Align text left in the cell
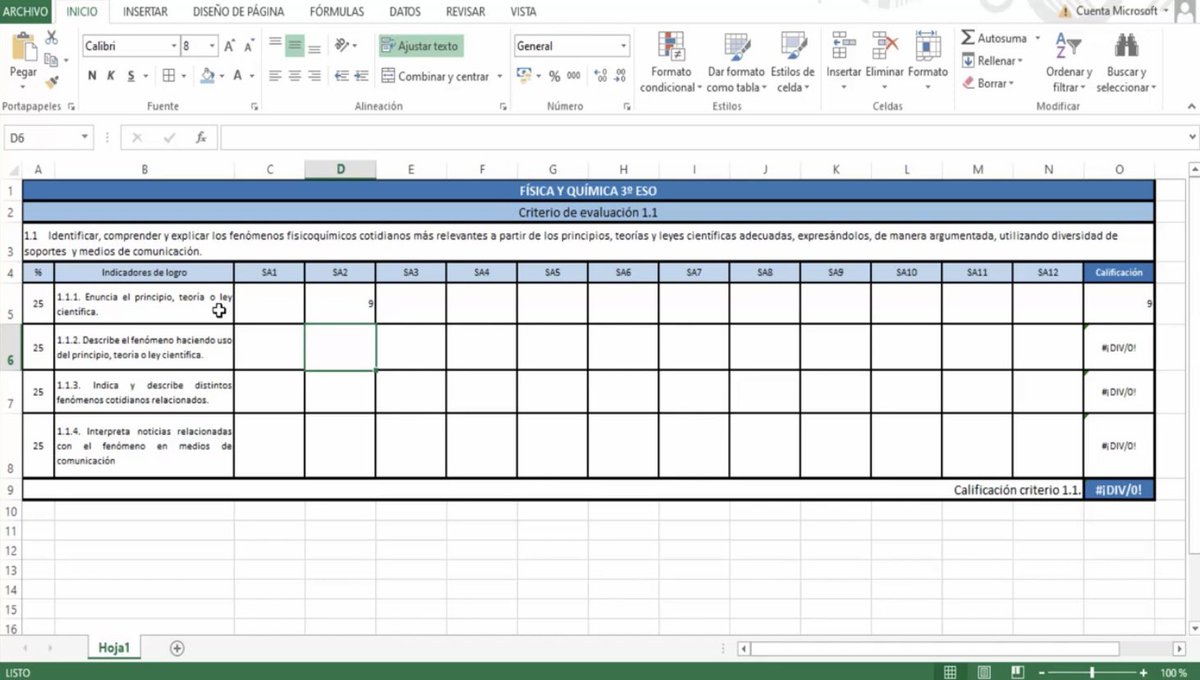The height and width of the screenshot is (680, 1200). 275,76
